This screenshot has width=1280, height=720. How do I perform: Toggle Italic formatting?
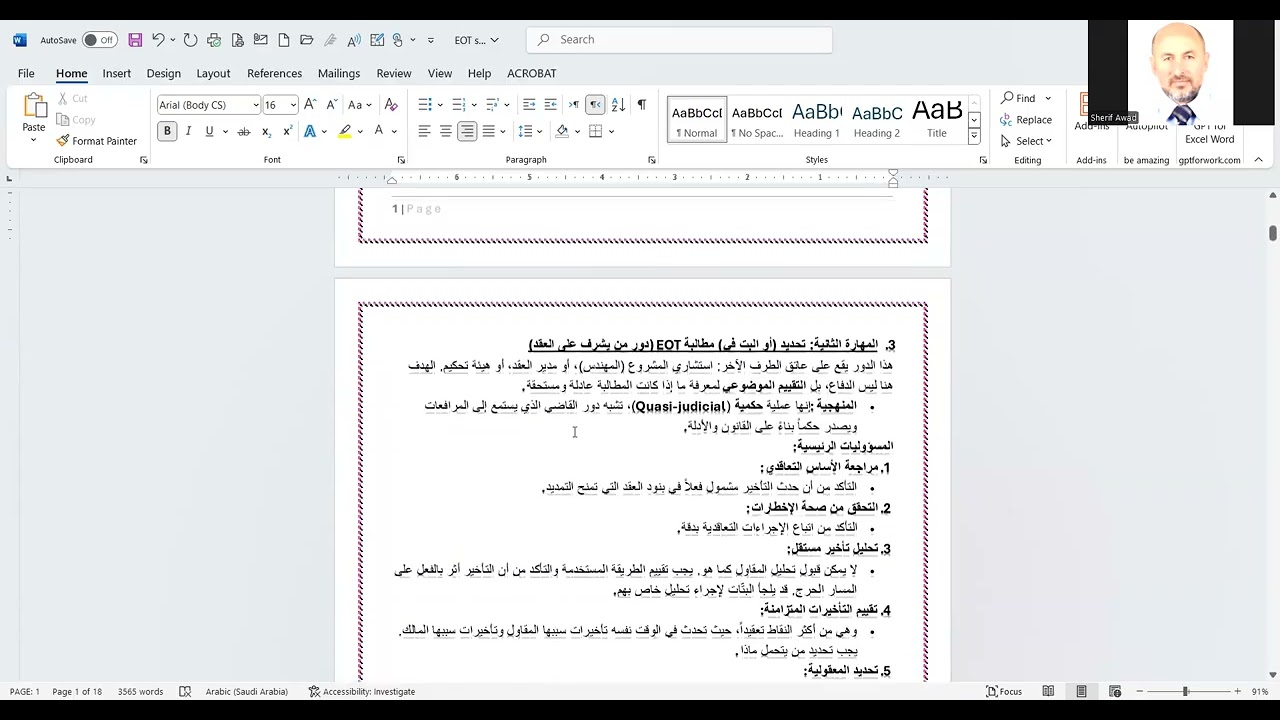tap(188, 131)
